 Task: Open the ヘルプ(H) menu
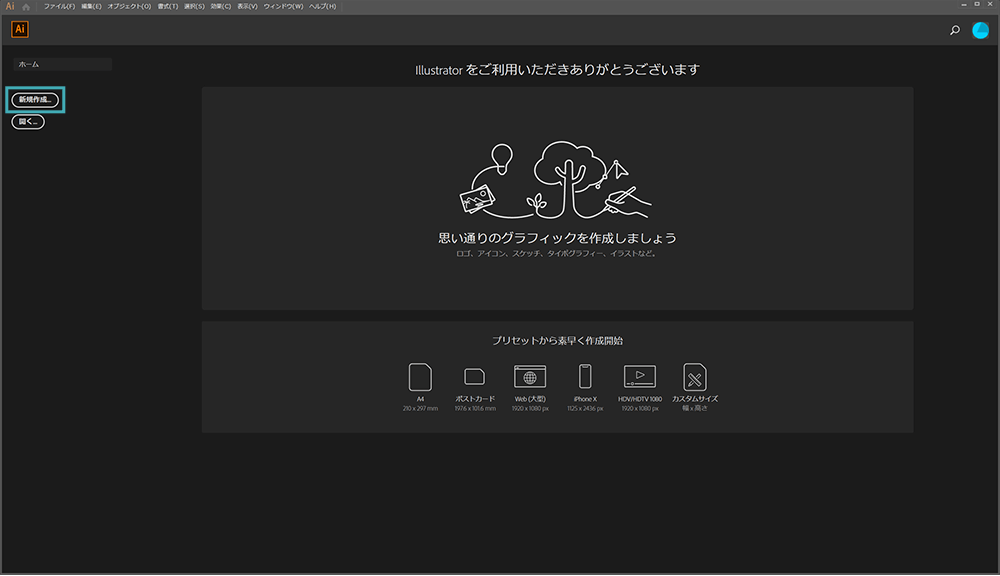[x=323, y=6]
